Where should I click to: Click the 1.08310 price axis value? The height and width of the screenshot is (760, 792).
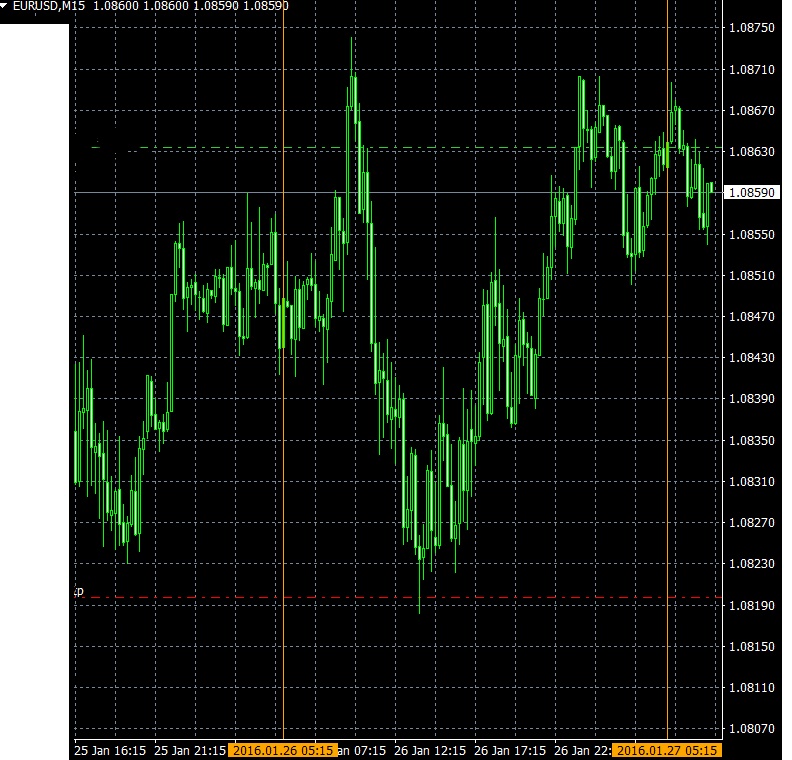(x=752, y=482)
